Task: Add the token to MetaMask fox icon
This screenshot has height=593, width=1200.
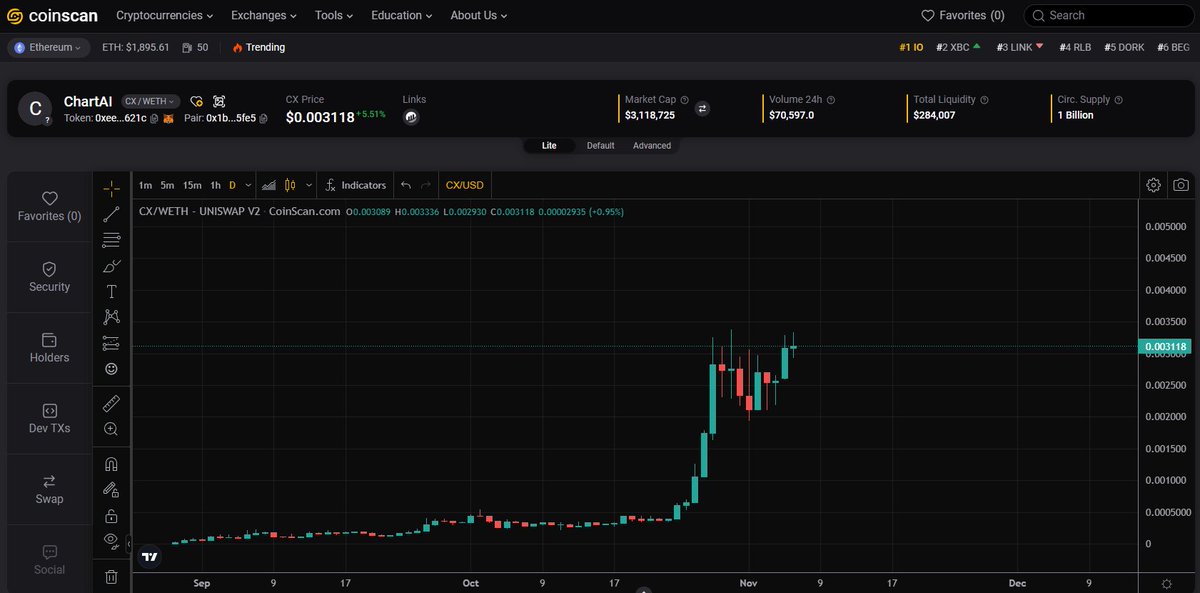Action: [x=169, y=118]
